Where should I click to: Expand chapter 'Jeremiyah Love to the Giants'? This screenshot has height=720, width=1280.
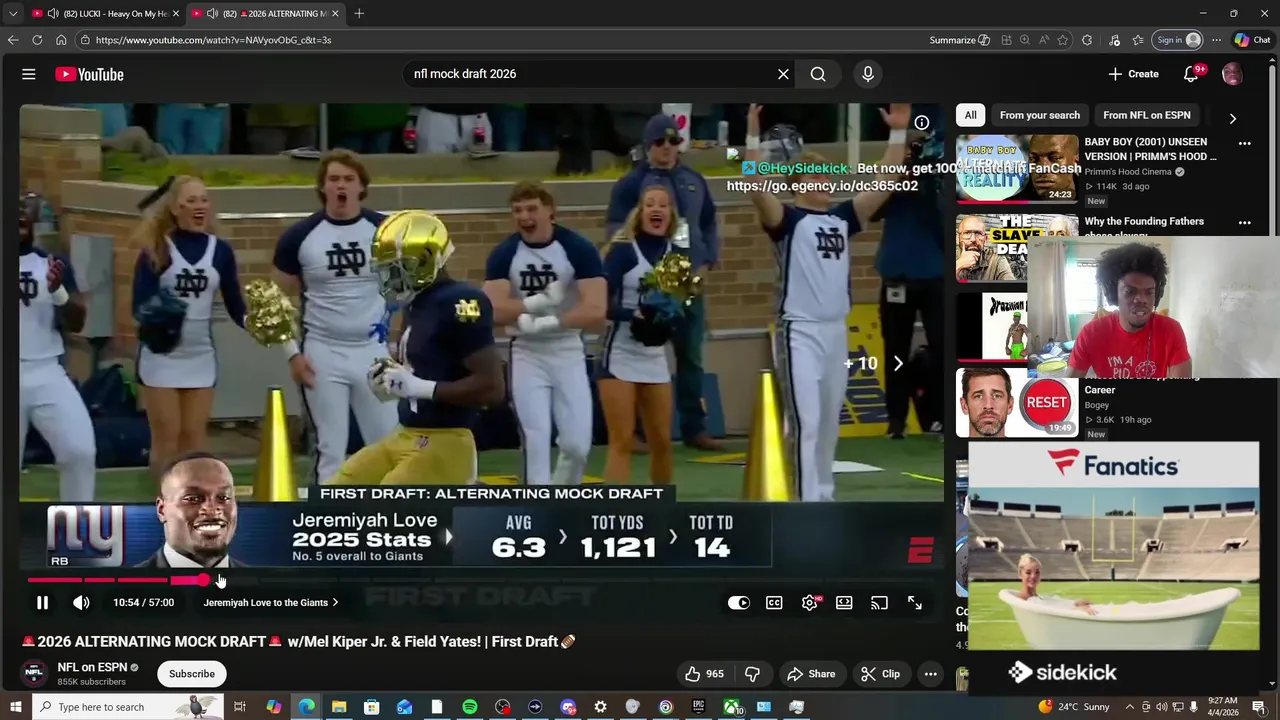(x=271, y=603)
